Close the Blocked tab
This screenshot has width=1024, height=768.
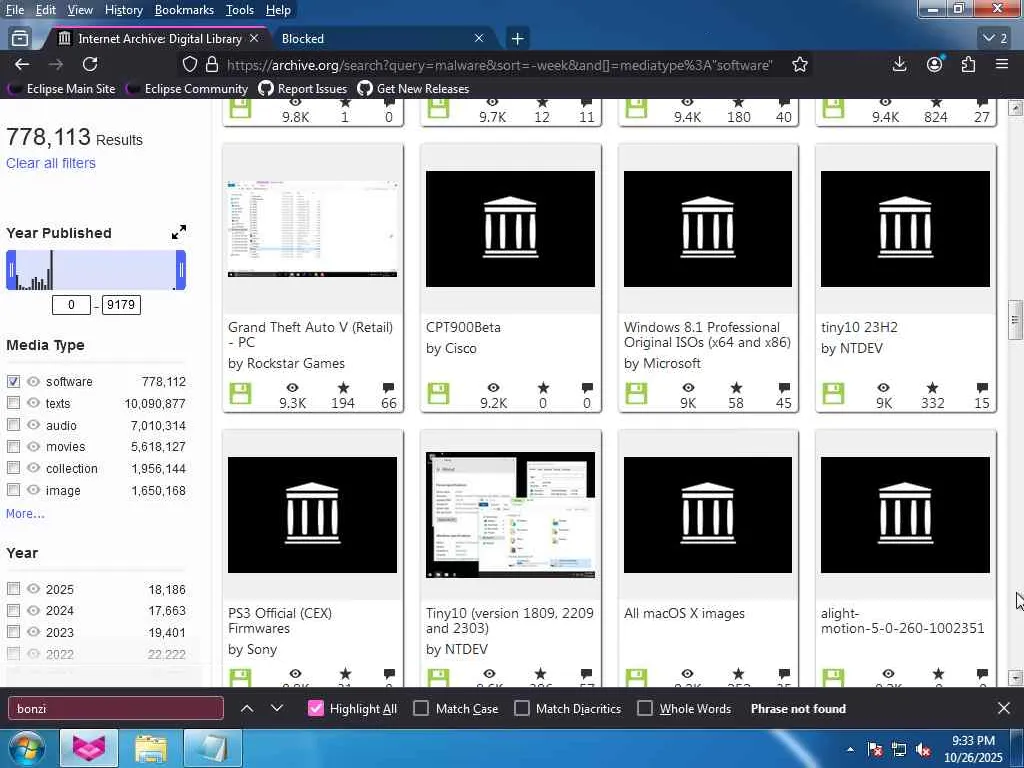[x=479, y=39]
